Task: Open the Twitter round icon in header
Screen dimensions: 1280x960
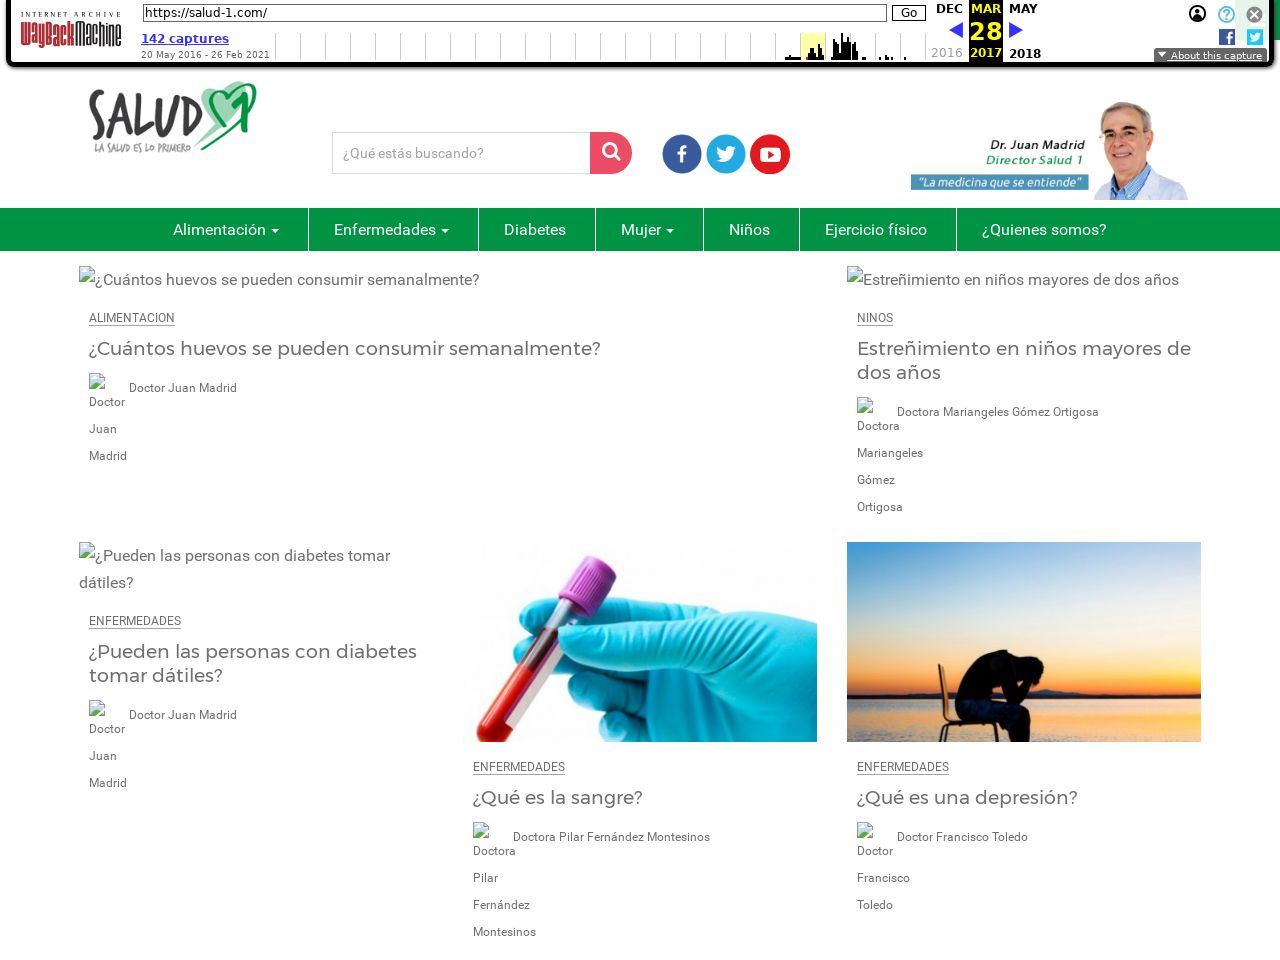Action: (726, 154)
